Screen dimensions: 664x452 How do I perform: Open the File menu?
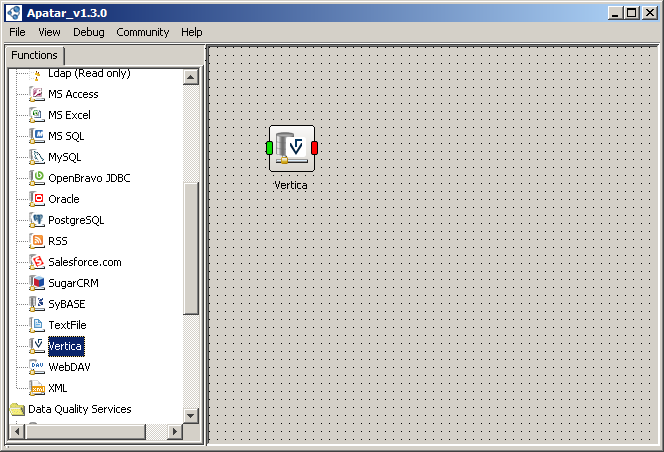coord(17,32)
